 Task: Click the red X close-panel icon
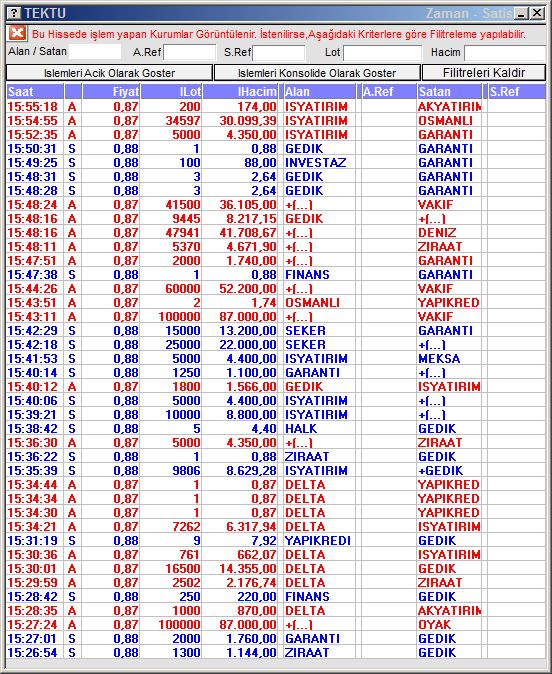click(17, 33)
